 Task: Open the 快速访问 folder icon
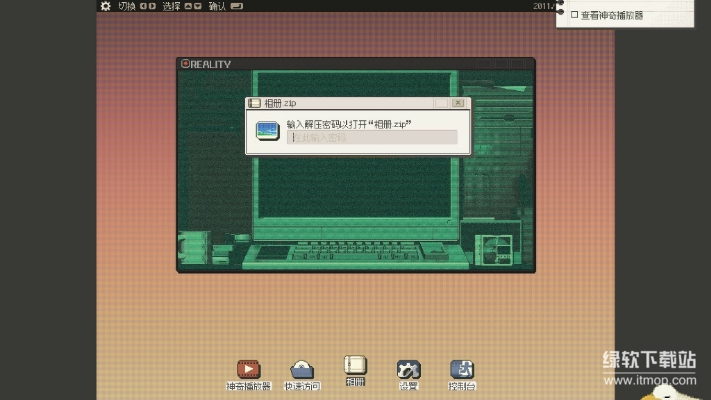(x=302, y=370)
